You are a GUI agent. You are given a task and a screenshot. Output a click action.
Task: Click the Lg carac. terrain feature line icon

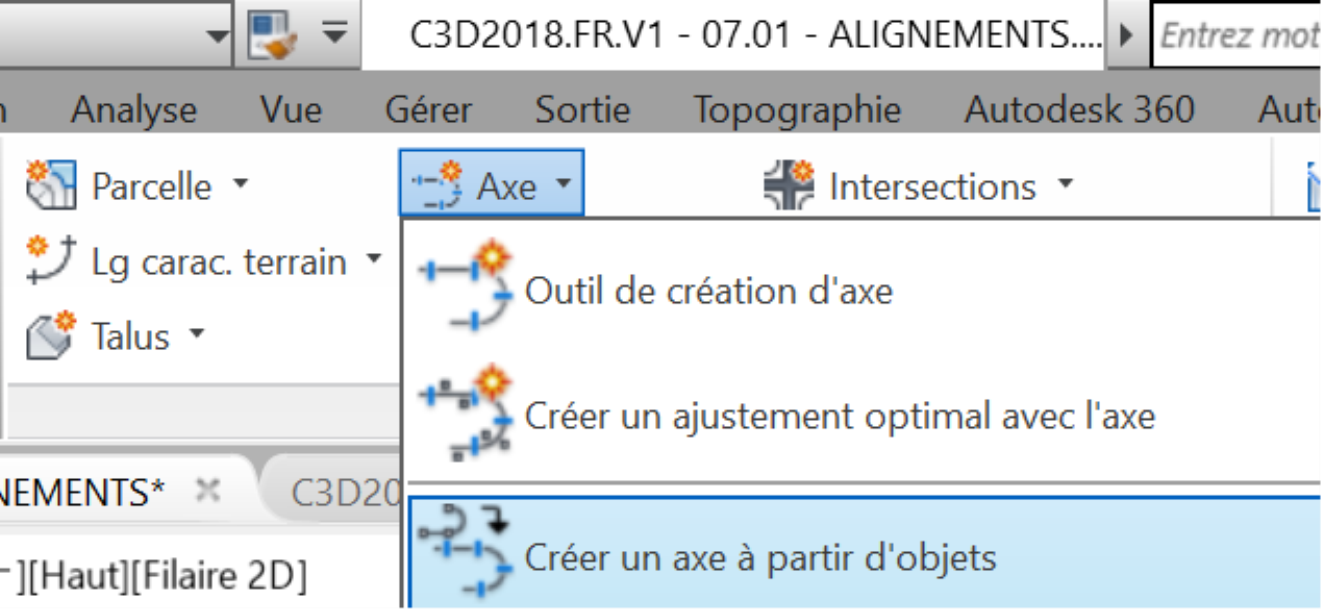pyautogui.click(x=51, y=260)
